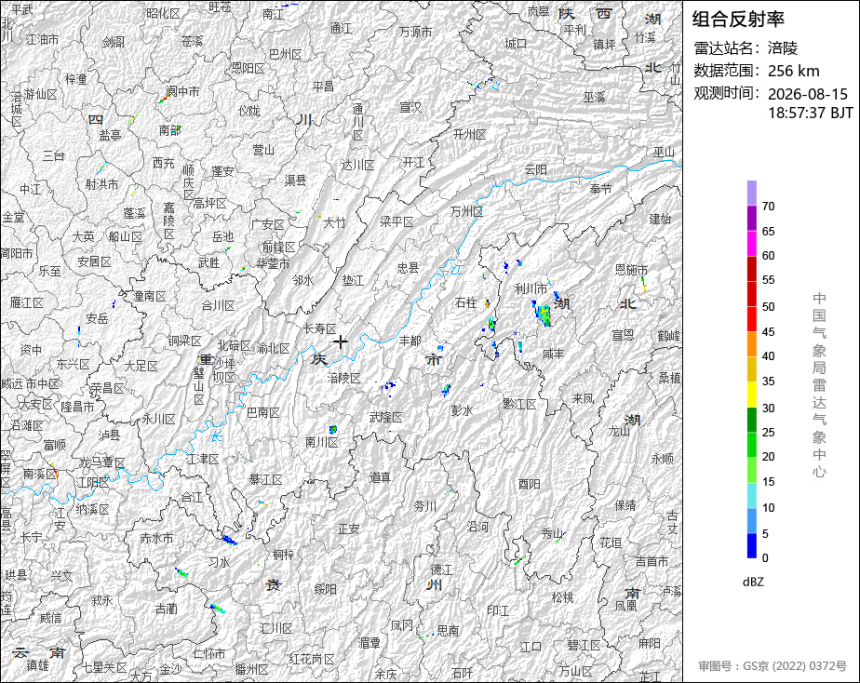This screenshot has width=860, height=683.
Task: Click the radar echo near 习水
Action: pyautogui.click(x=229, y=539)
